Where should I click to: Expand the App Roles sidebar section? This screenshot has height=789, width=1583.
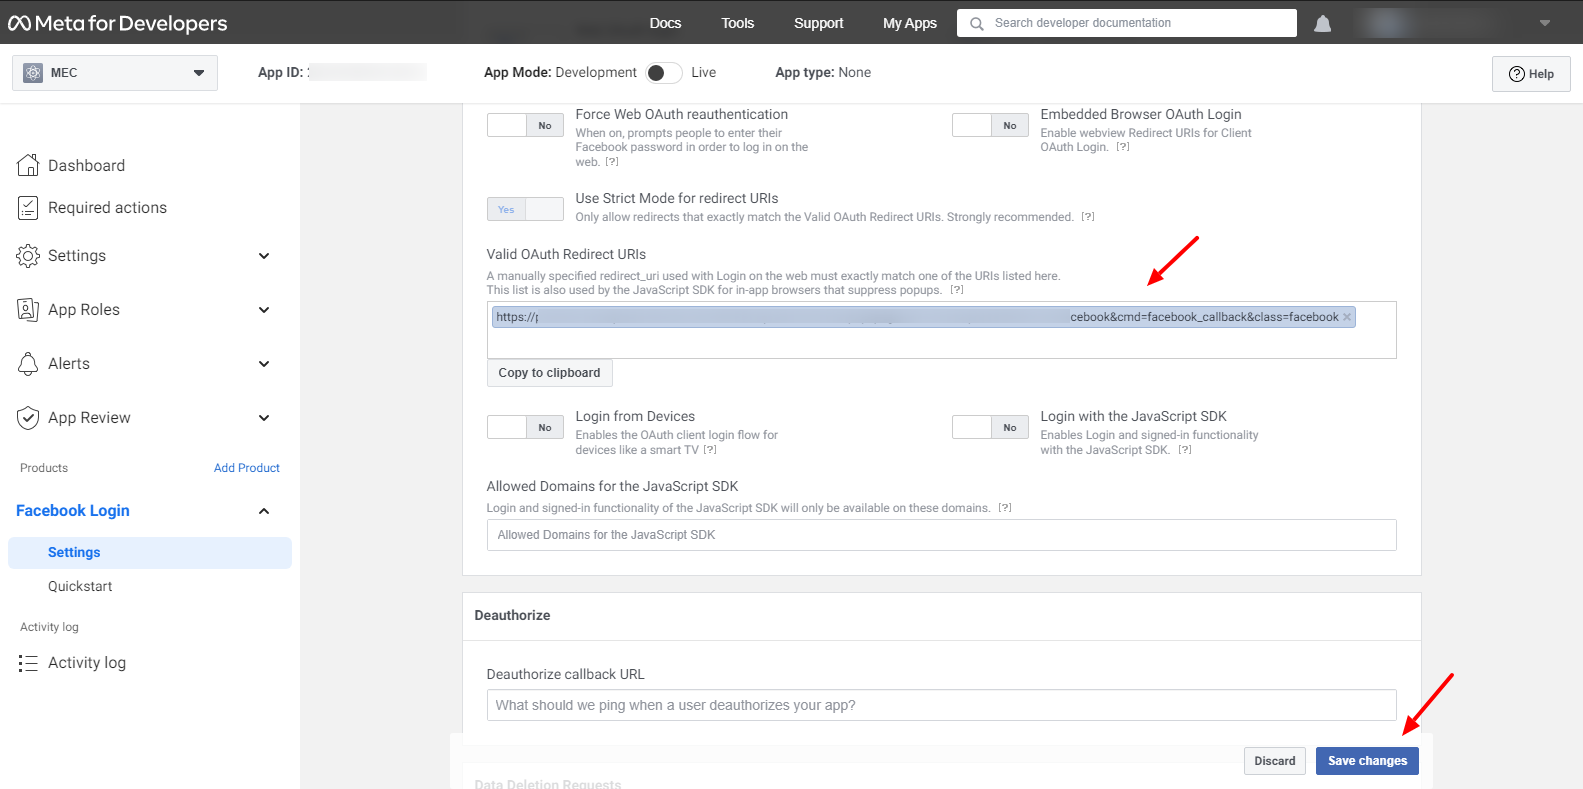tap(264, 310)
